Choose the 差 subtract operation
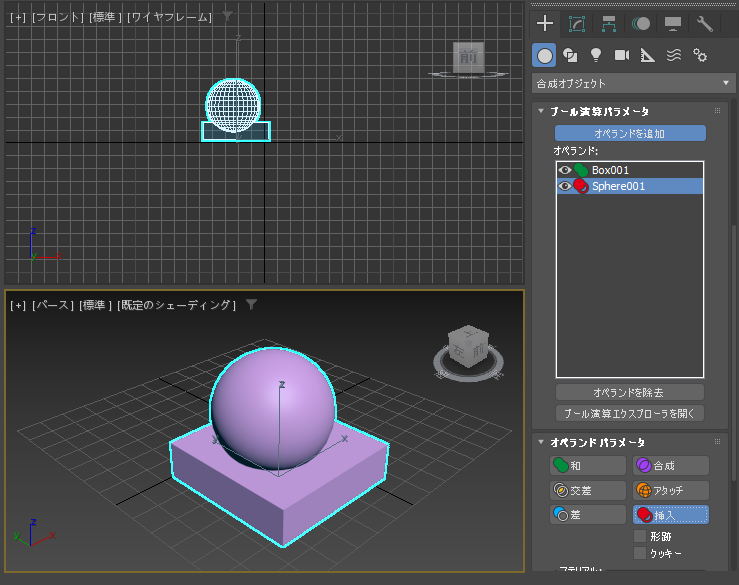739x585 pixels. click(588, 515)
